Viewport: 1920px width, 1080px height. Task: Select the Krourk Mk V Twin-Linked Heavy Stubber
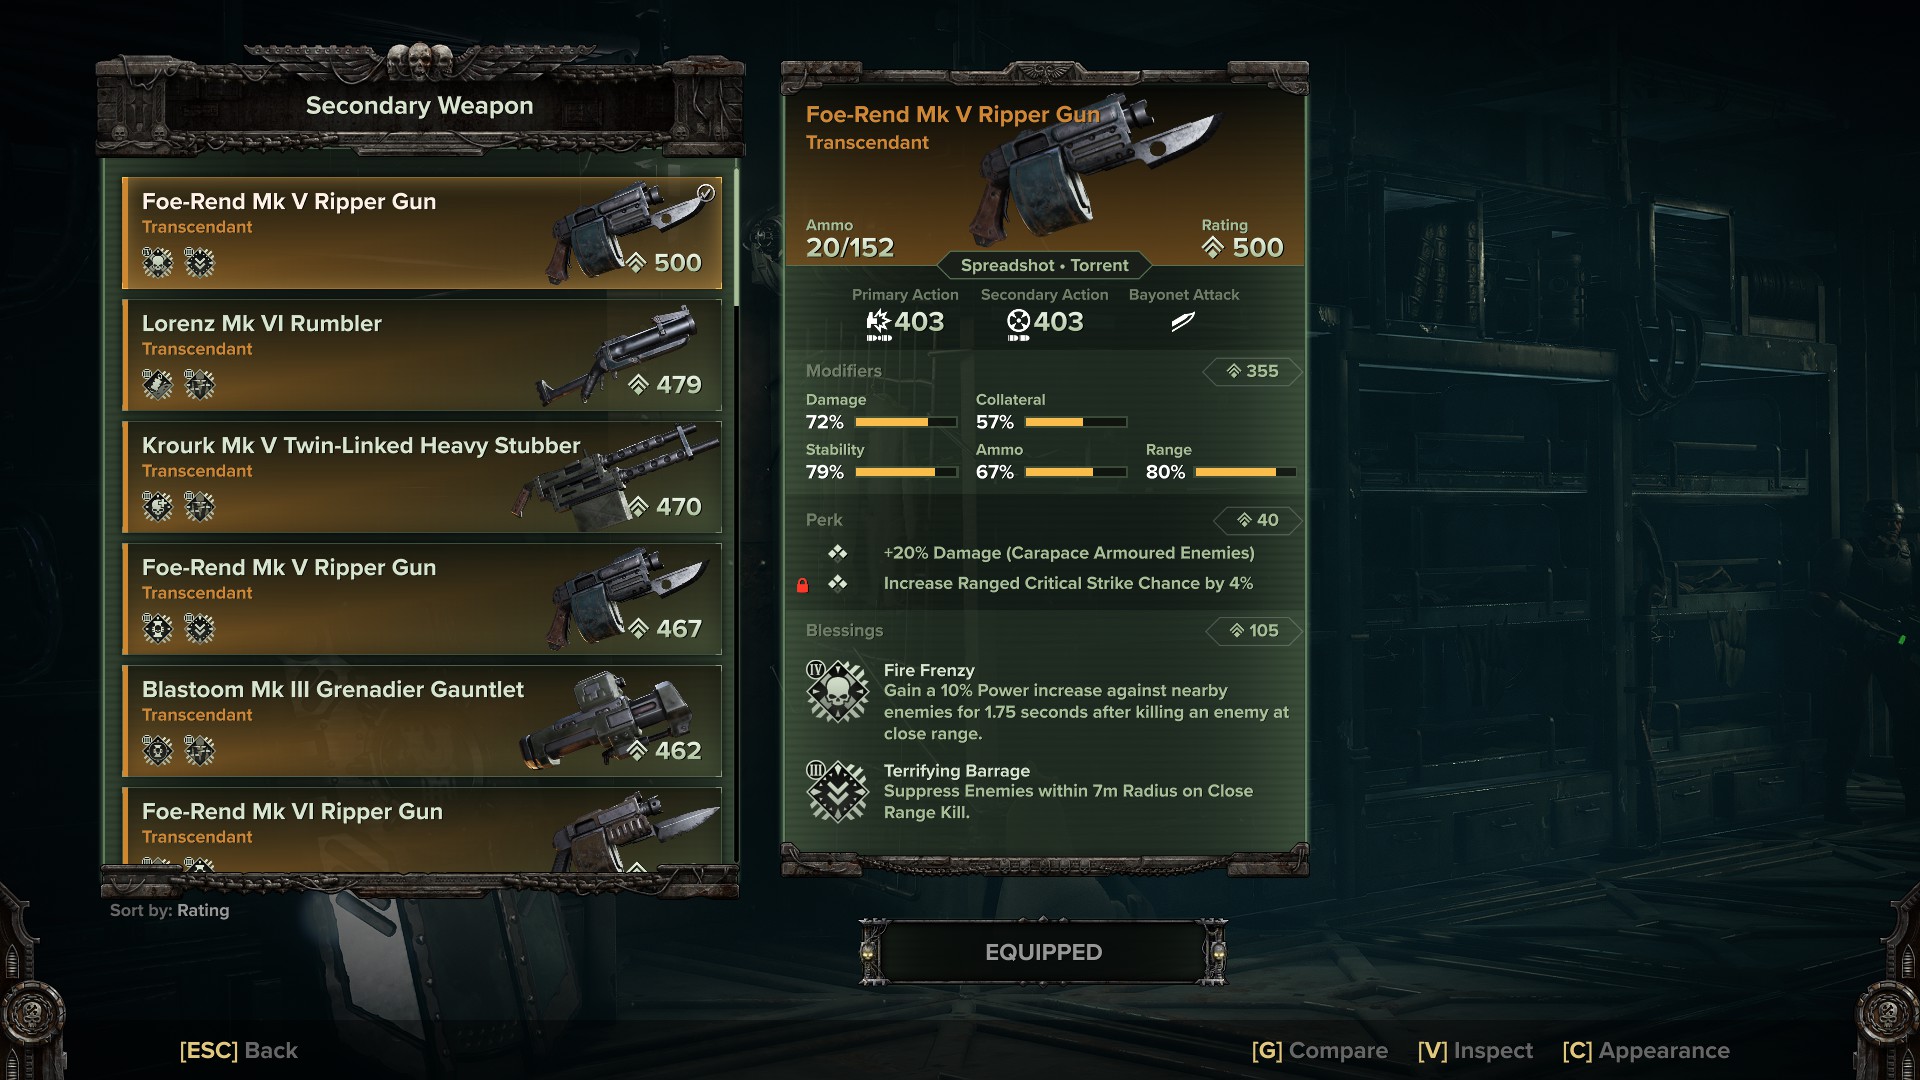[421, 477]
